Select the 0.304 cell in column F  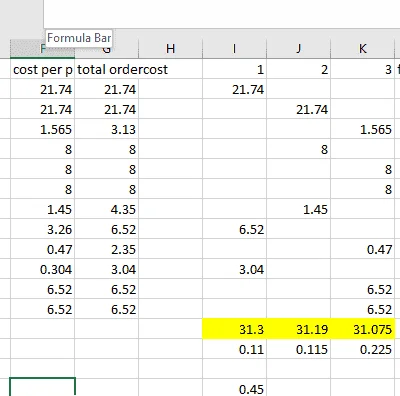point(42,269)
